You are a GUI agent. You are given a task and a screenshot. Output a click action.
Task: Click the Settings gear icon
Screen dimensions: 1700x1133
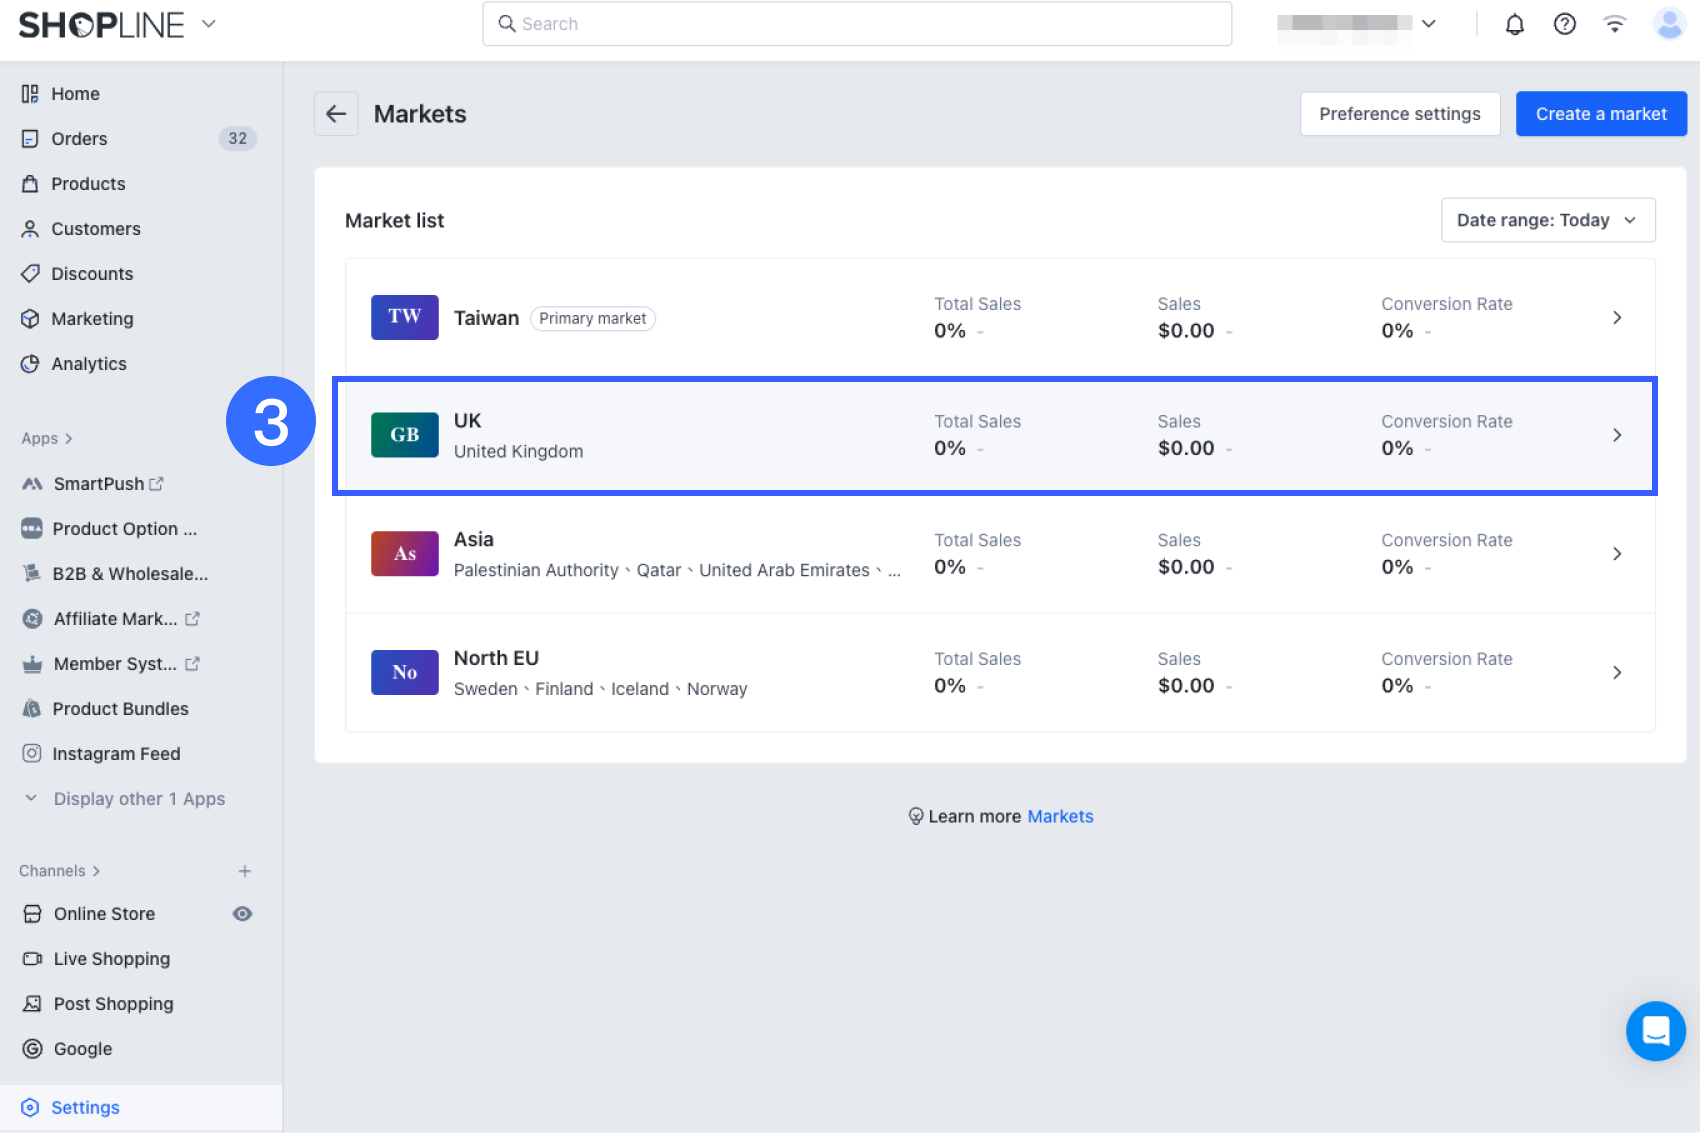click(x=30, y=1108)
